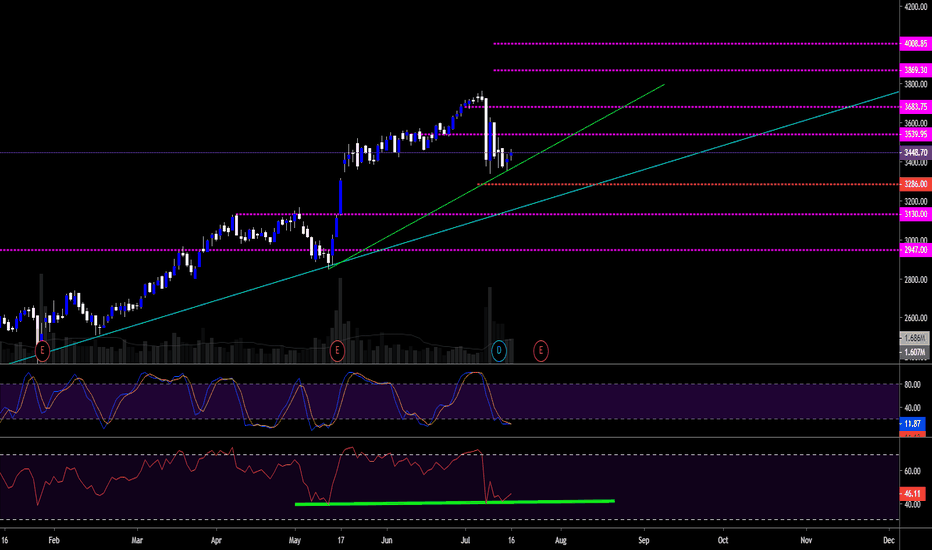Select the long teal trendline
The height and width of the screenshot is (550, 932).
click(x=455, y=227)
